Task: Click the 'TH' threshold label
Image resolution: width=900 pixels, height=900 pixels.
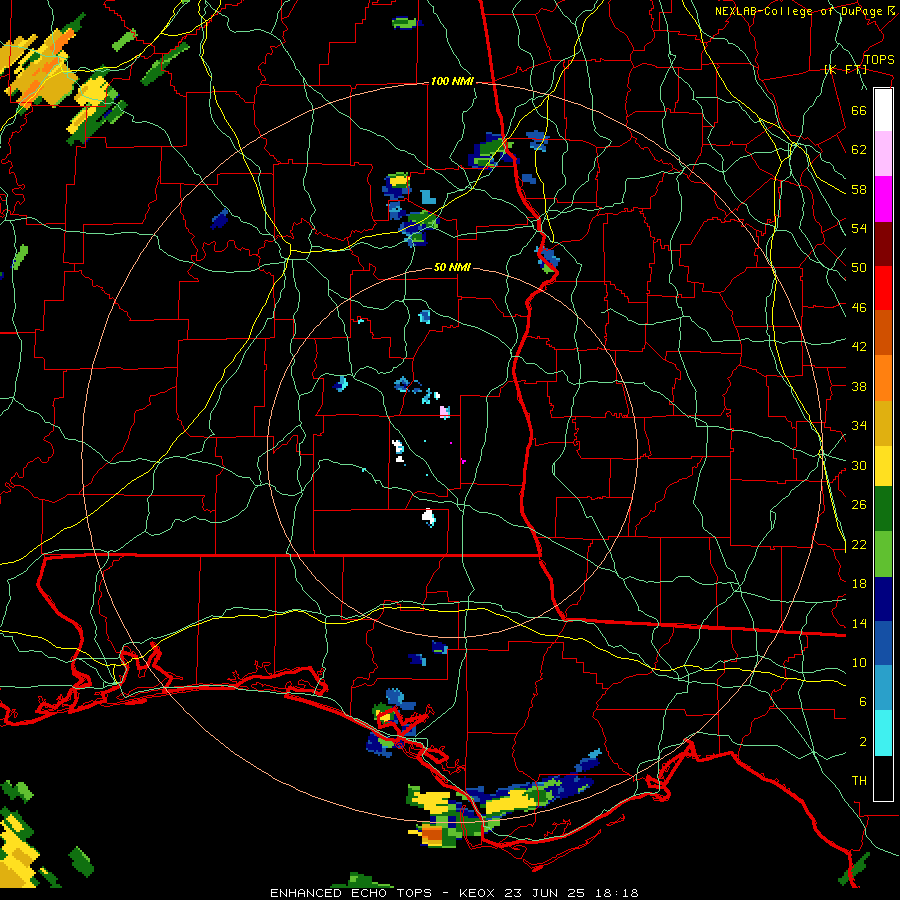Action: tap(859, 781)
